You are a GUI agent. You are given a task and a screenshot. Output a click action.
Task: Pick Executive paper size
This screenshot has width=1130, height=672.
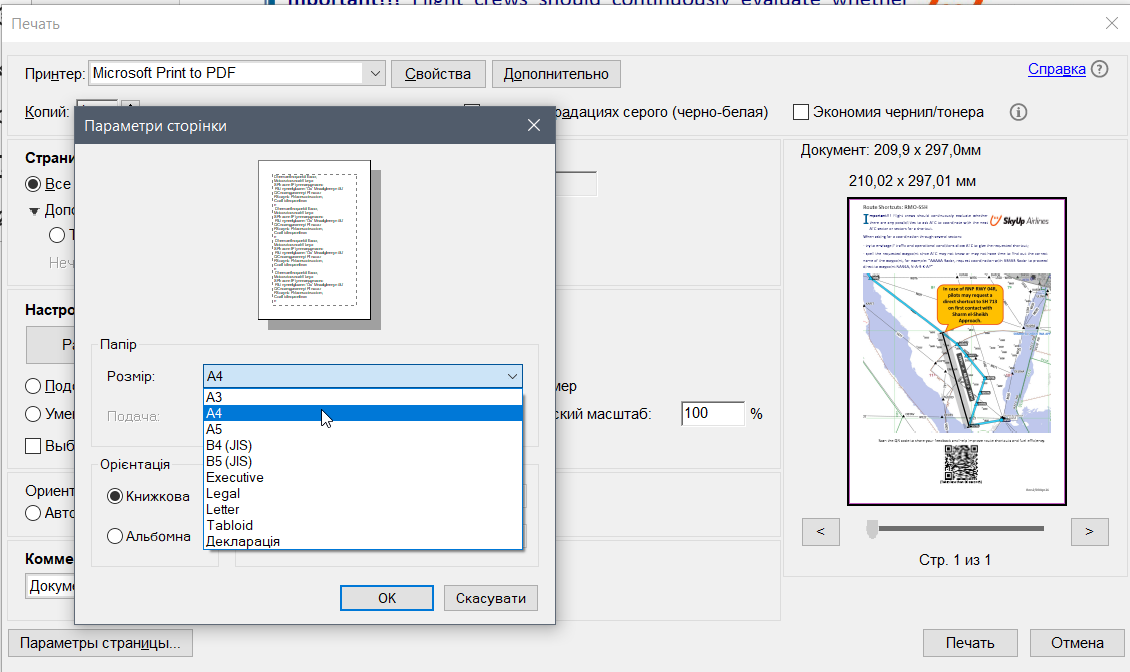click(x=362, y=477)
